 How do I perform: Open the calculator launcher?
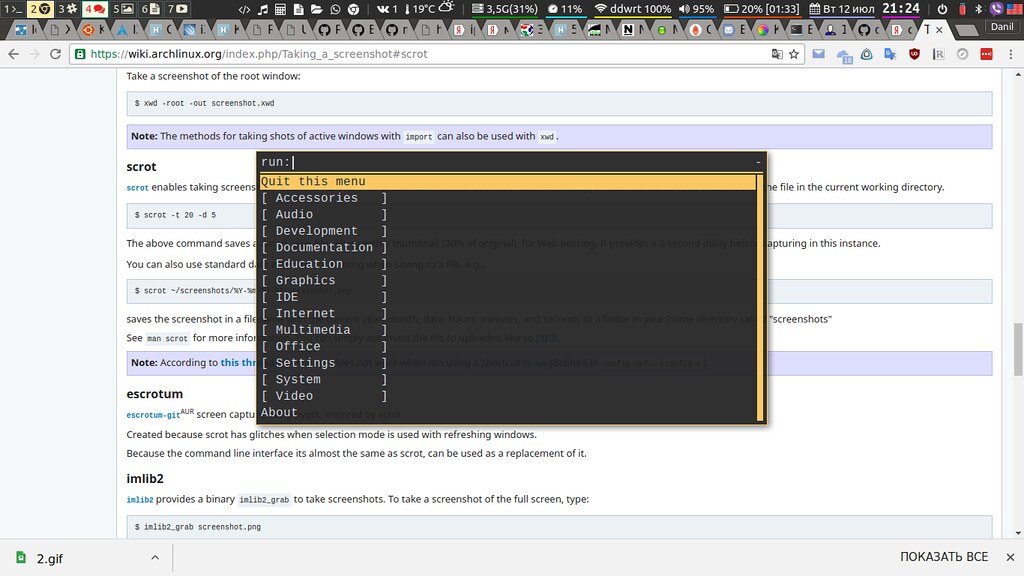(x=280, y=9)
